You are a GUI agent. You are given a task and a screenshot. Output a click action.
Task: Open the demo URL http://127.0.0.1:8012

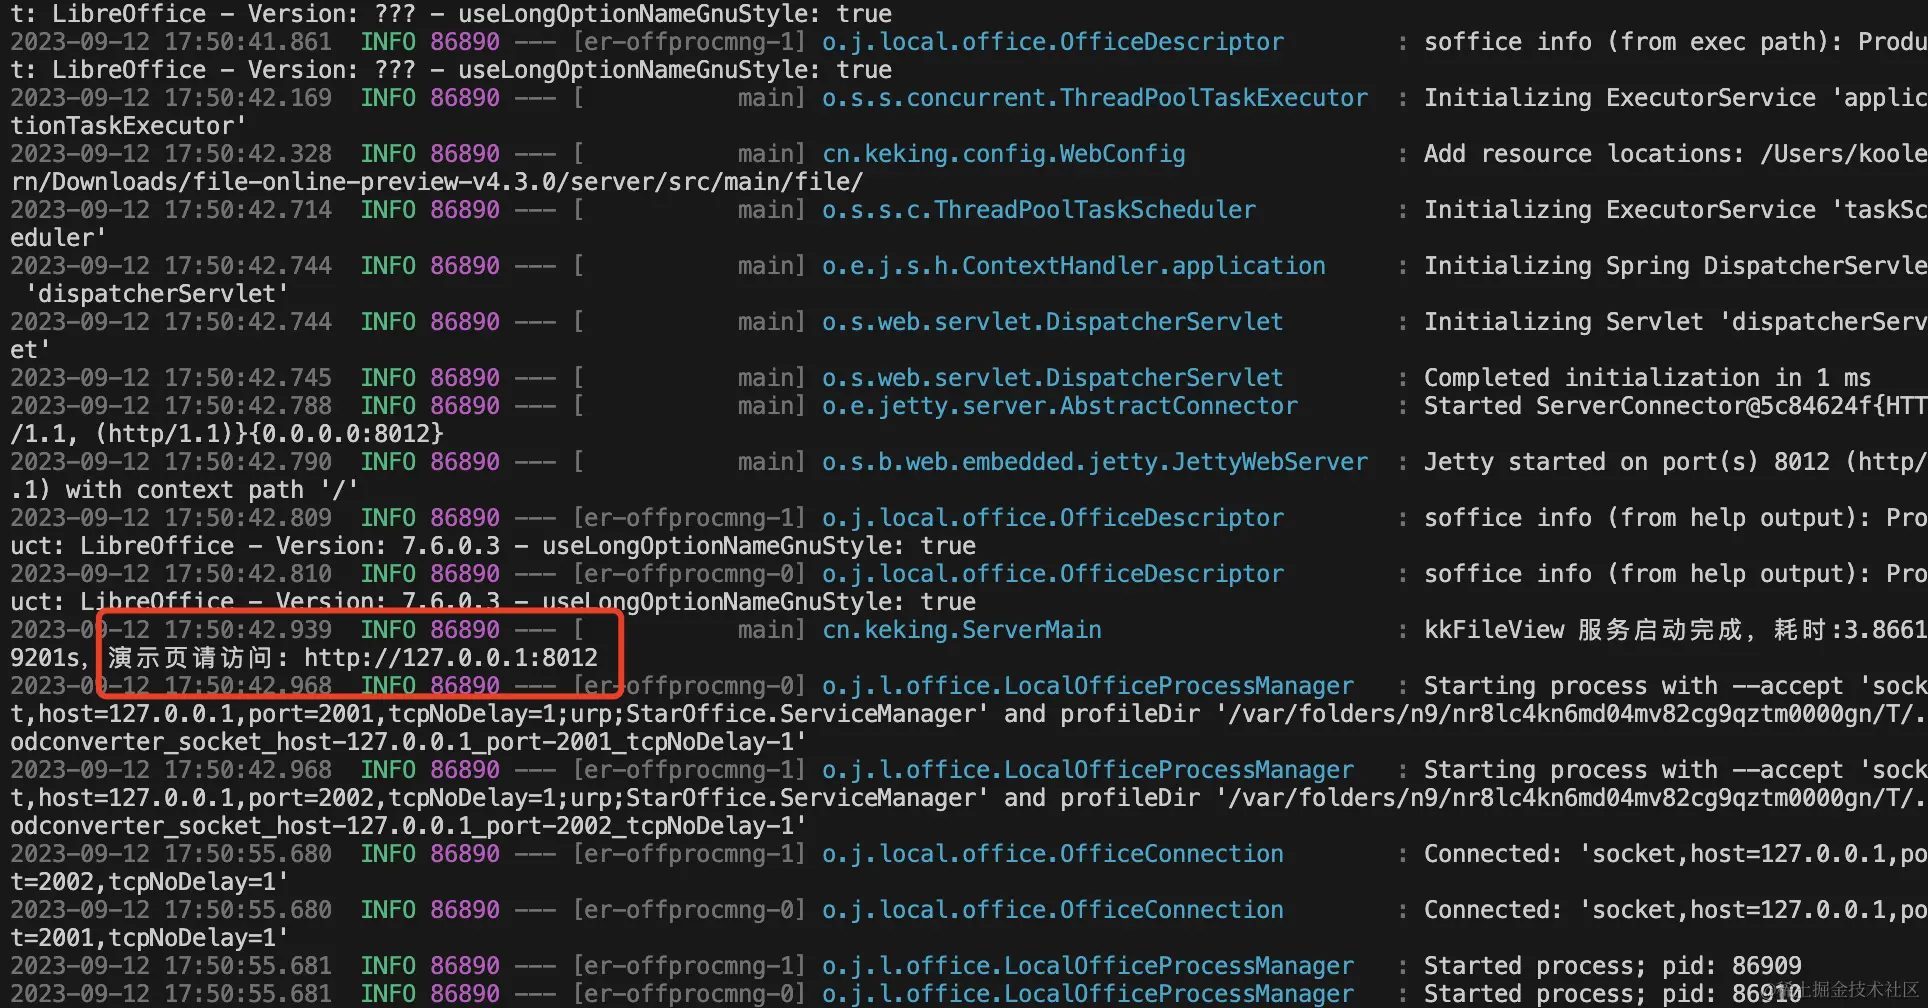450,658
